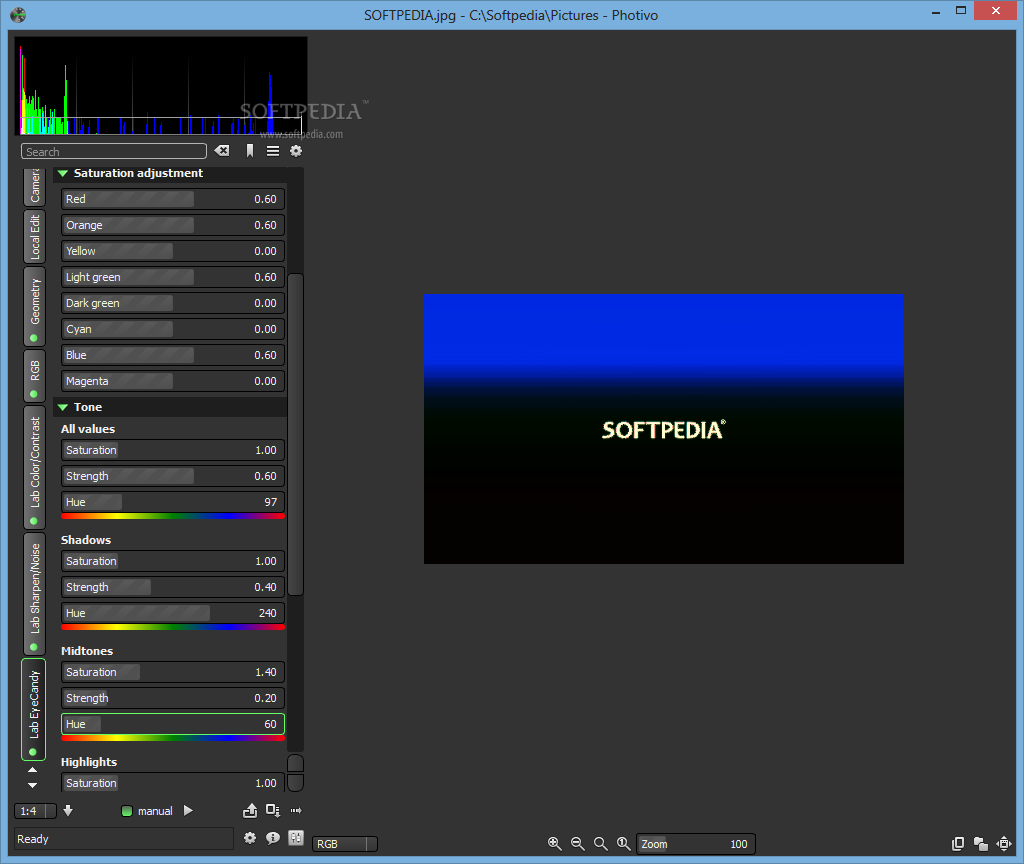The height and width of the screenshot is (864, 1024).
Task: Click Highlights Saturation slider
Action: click(x=173, y=782)
